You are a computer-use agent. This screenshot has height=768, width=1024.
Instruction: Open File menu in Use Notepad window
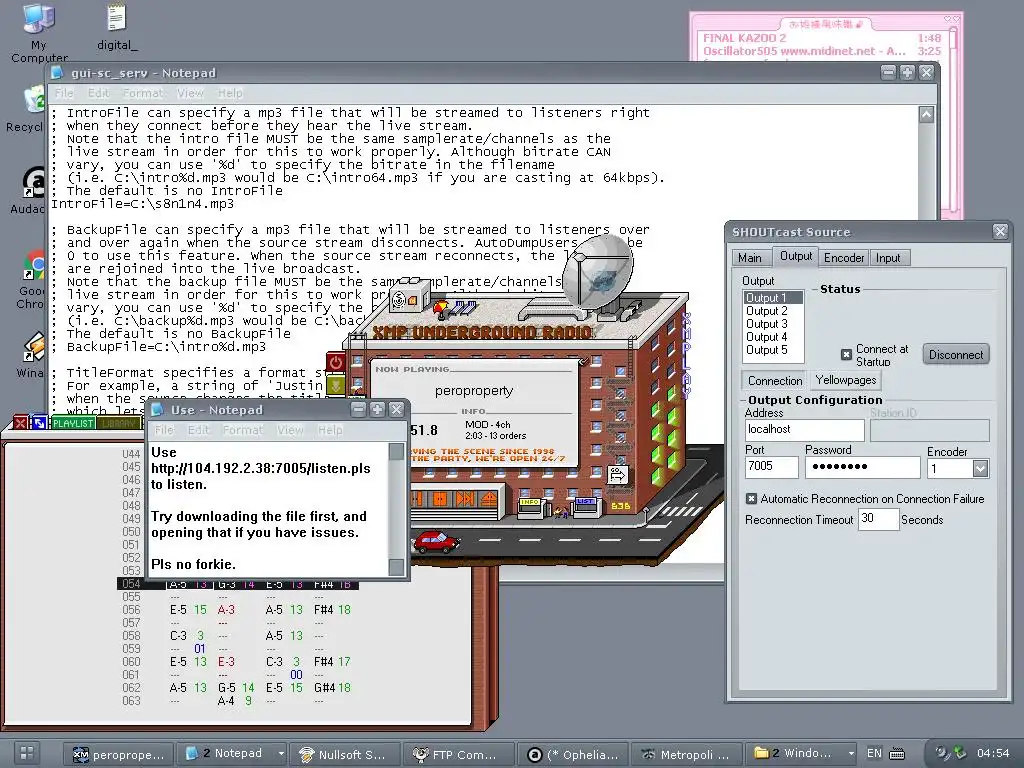164,430
